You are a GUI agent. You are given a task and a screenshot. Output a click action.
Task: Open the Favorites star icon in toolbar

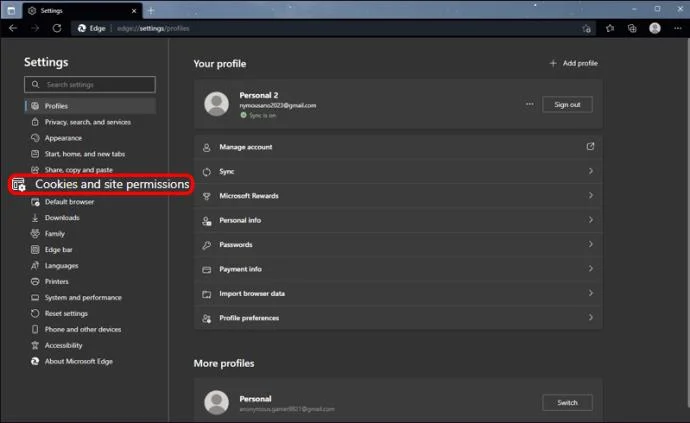609,28
